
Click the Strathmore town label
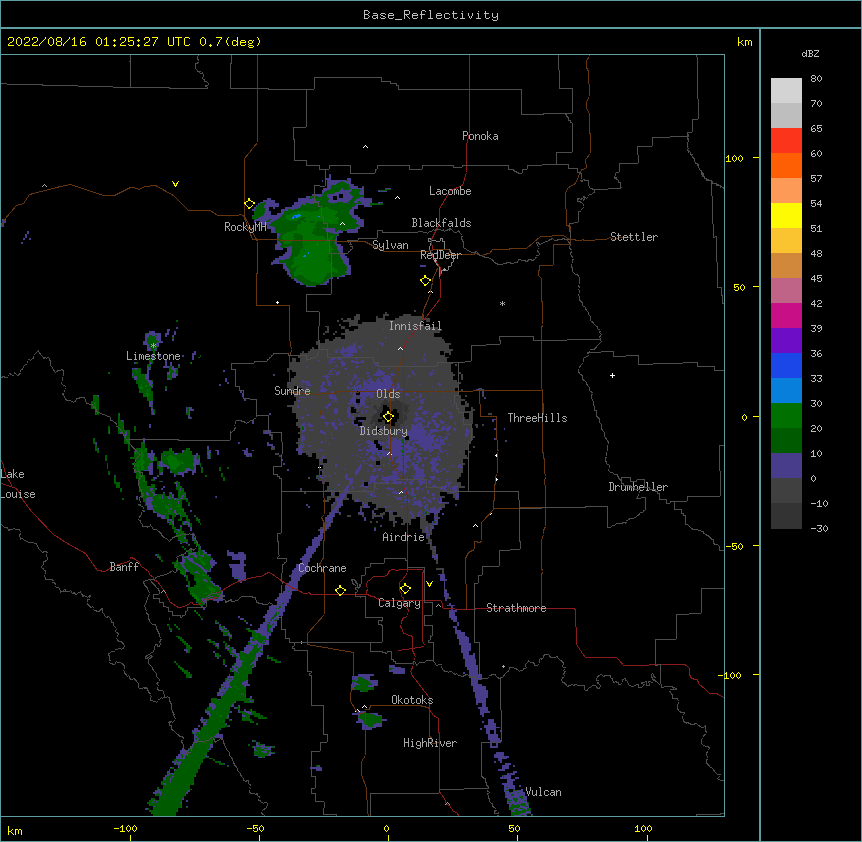[x=516, y=608]
